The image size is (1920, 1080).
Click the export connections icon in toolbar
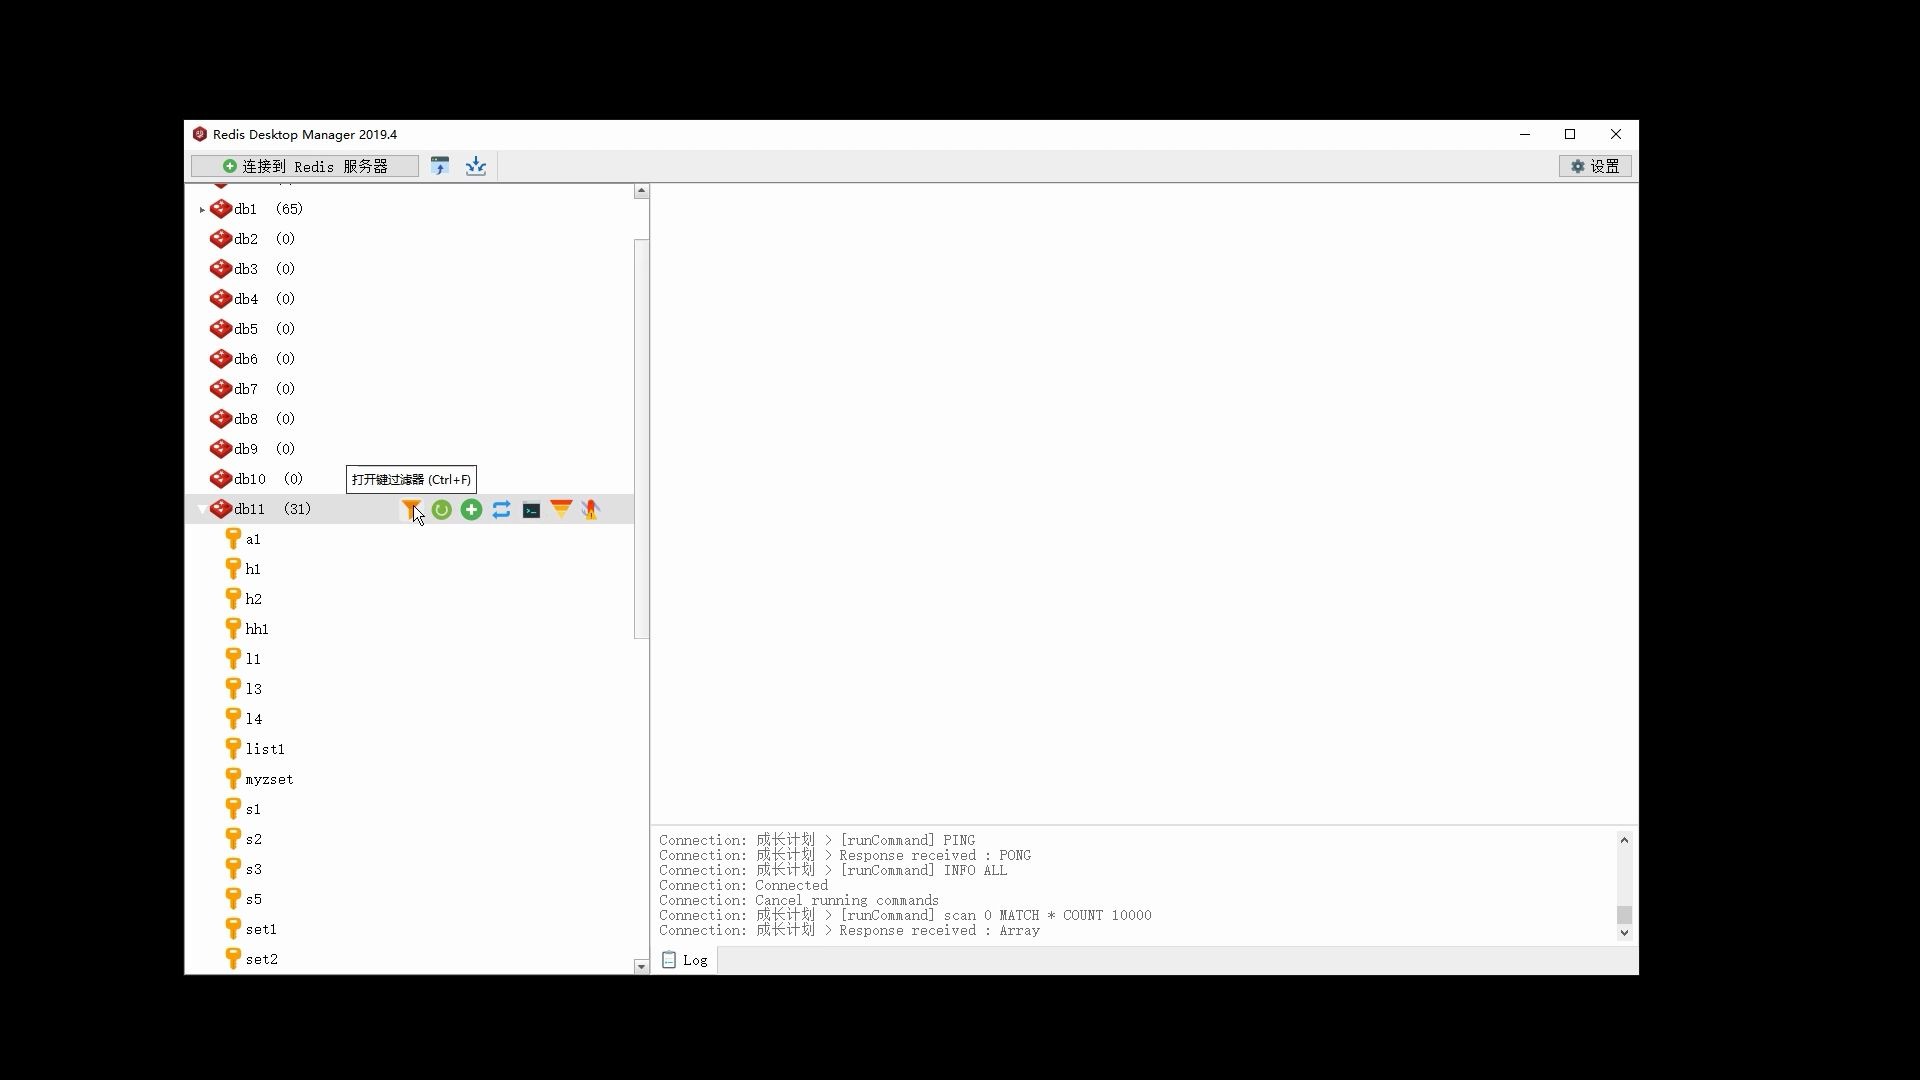(x=476, y=166)
